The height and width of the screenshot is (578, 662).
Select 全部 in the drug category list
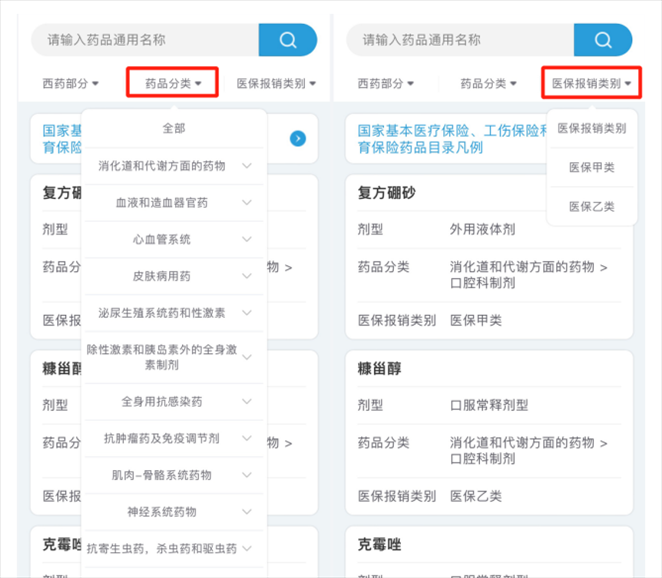click(174, 128)
